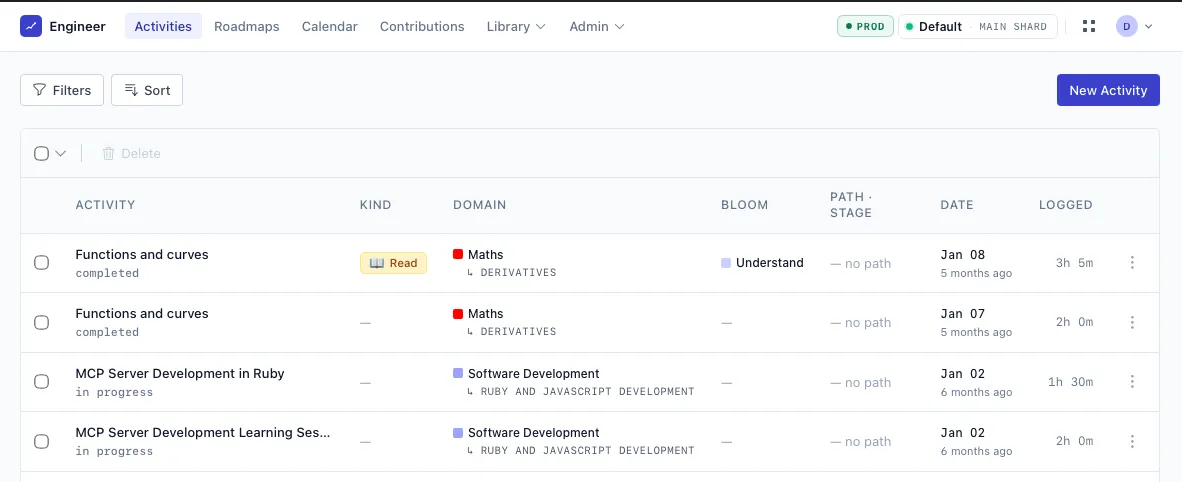This screenshot has width=1182, height=482.
Task: Open the Sort button
Action: click(147, 90)
